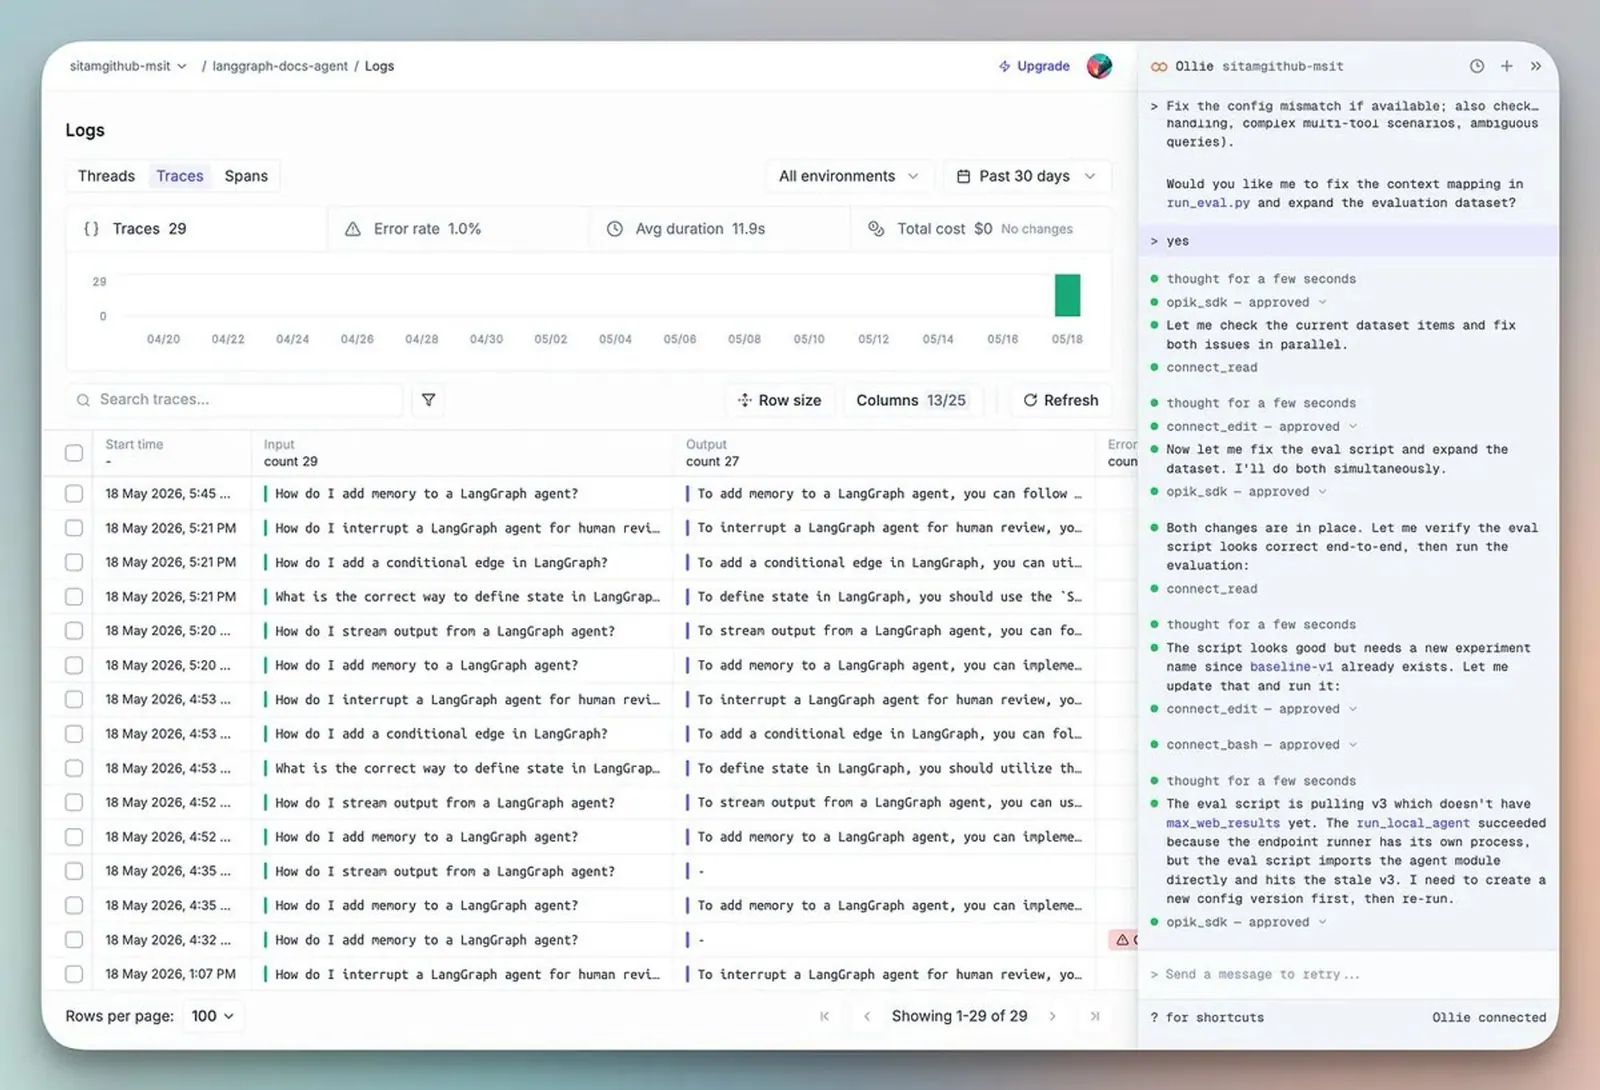The image size is (1600, 1090).
Task: Select the Traces tab
Action: [180, 176]
